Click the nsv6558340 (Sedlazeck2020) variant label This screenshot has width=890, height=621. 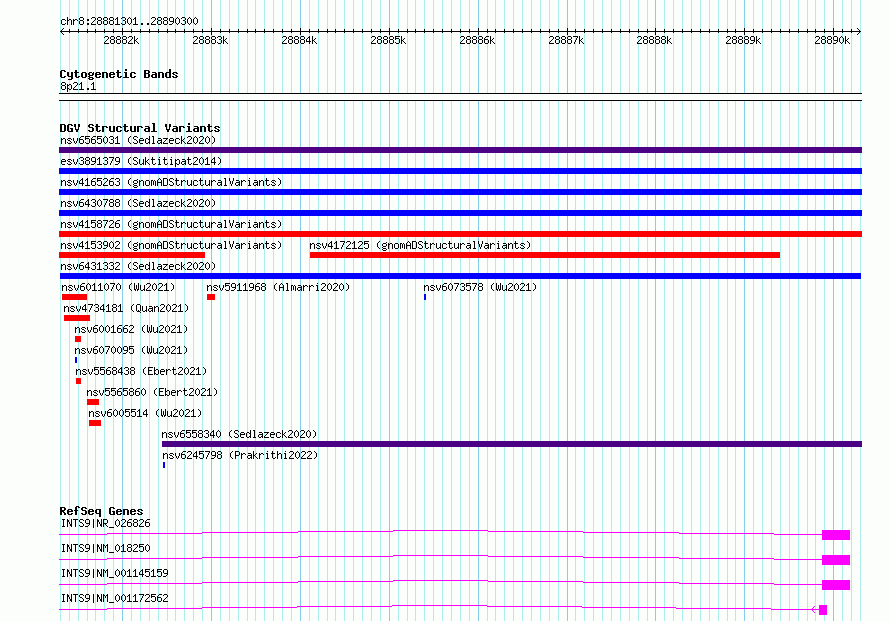click(x=240, y=434)
